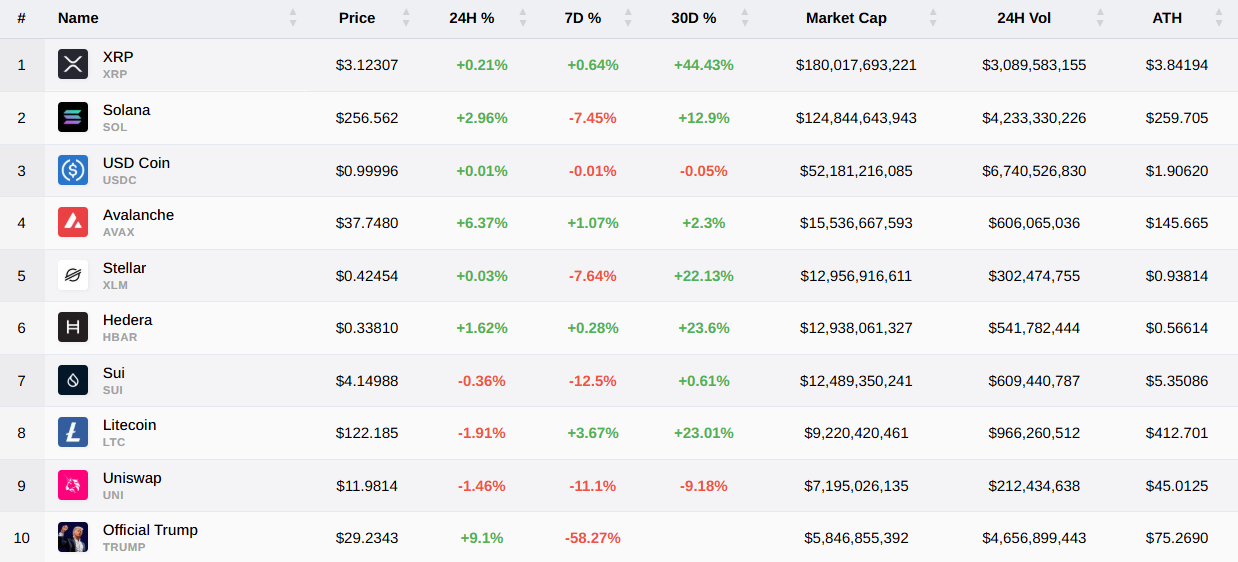1238x562 pixels.
Task: Open the Sui name link
Action: (x=114, y=373)
